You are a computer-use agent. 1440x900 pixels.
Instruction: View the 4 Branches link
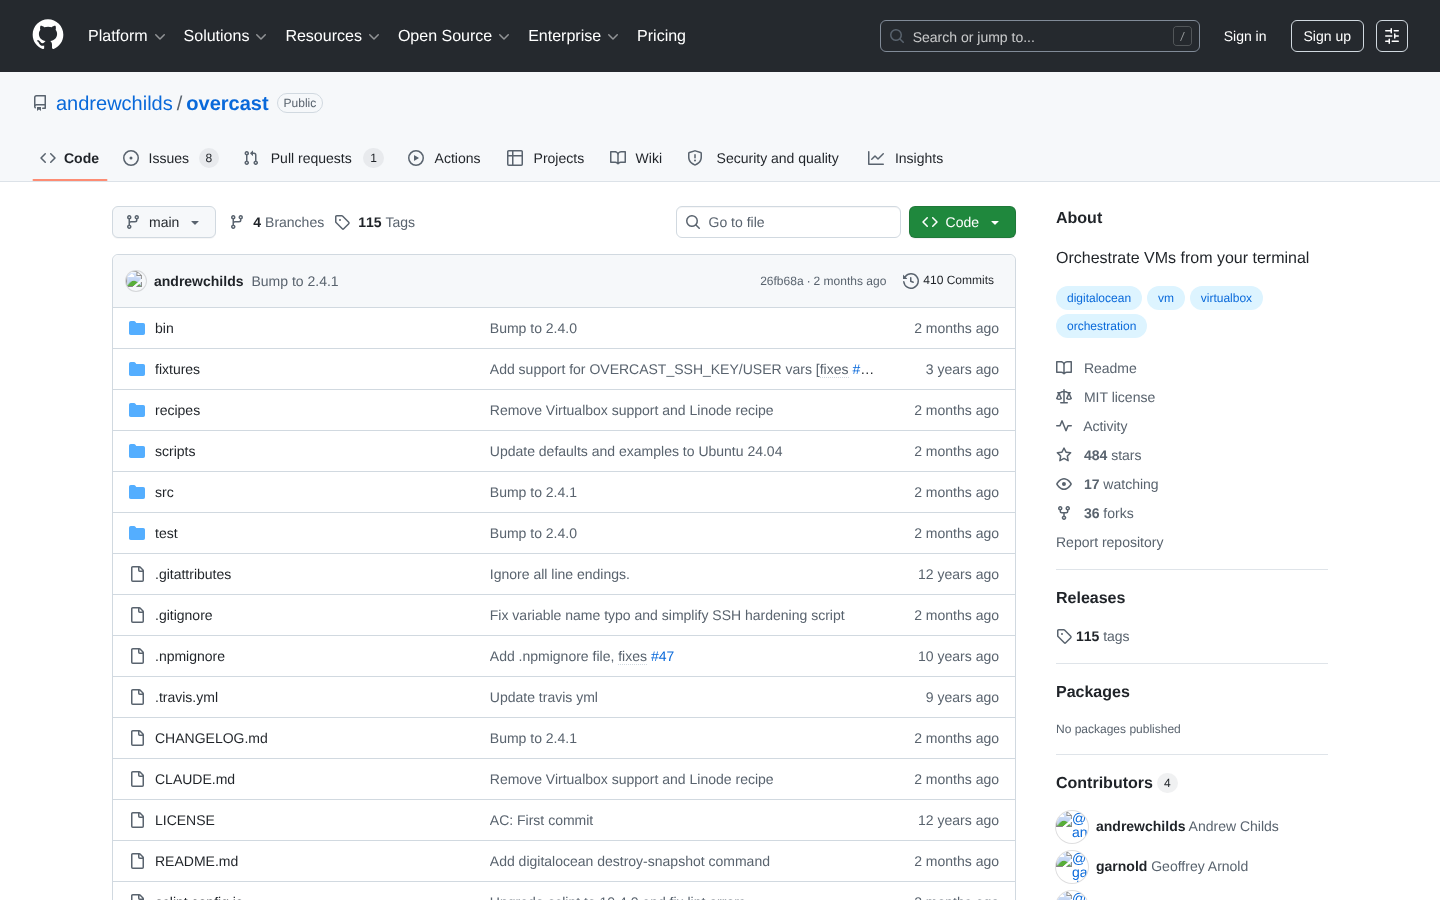[x=277, y=222]
